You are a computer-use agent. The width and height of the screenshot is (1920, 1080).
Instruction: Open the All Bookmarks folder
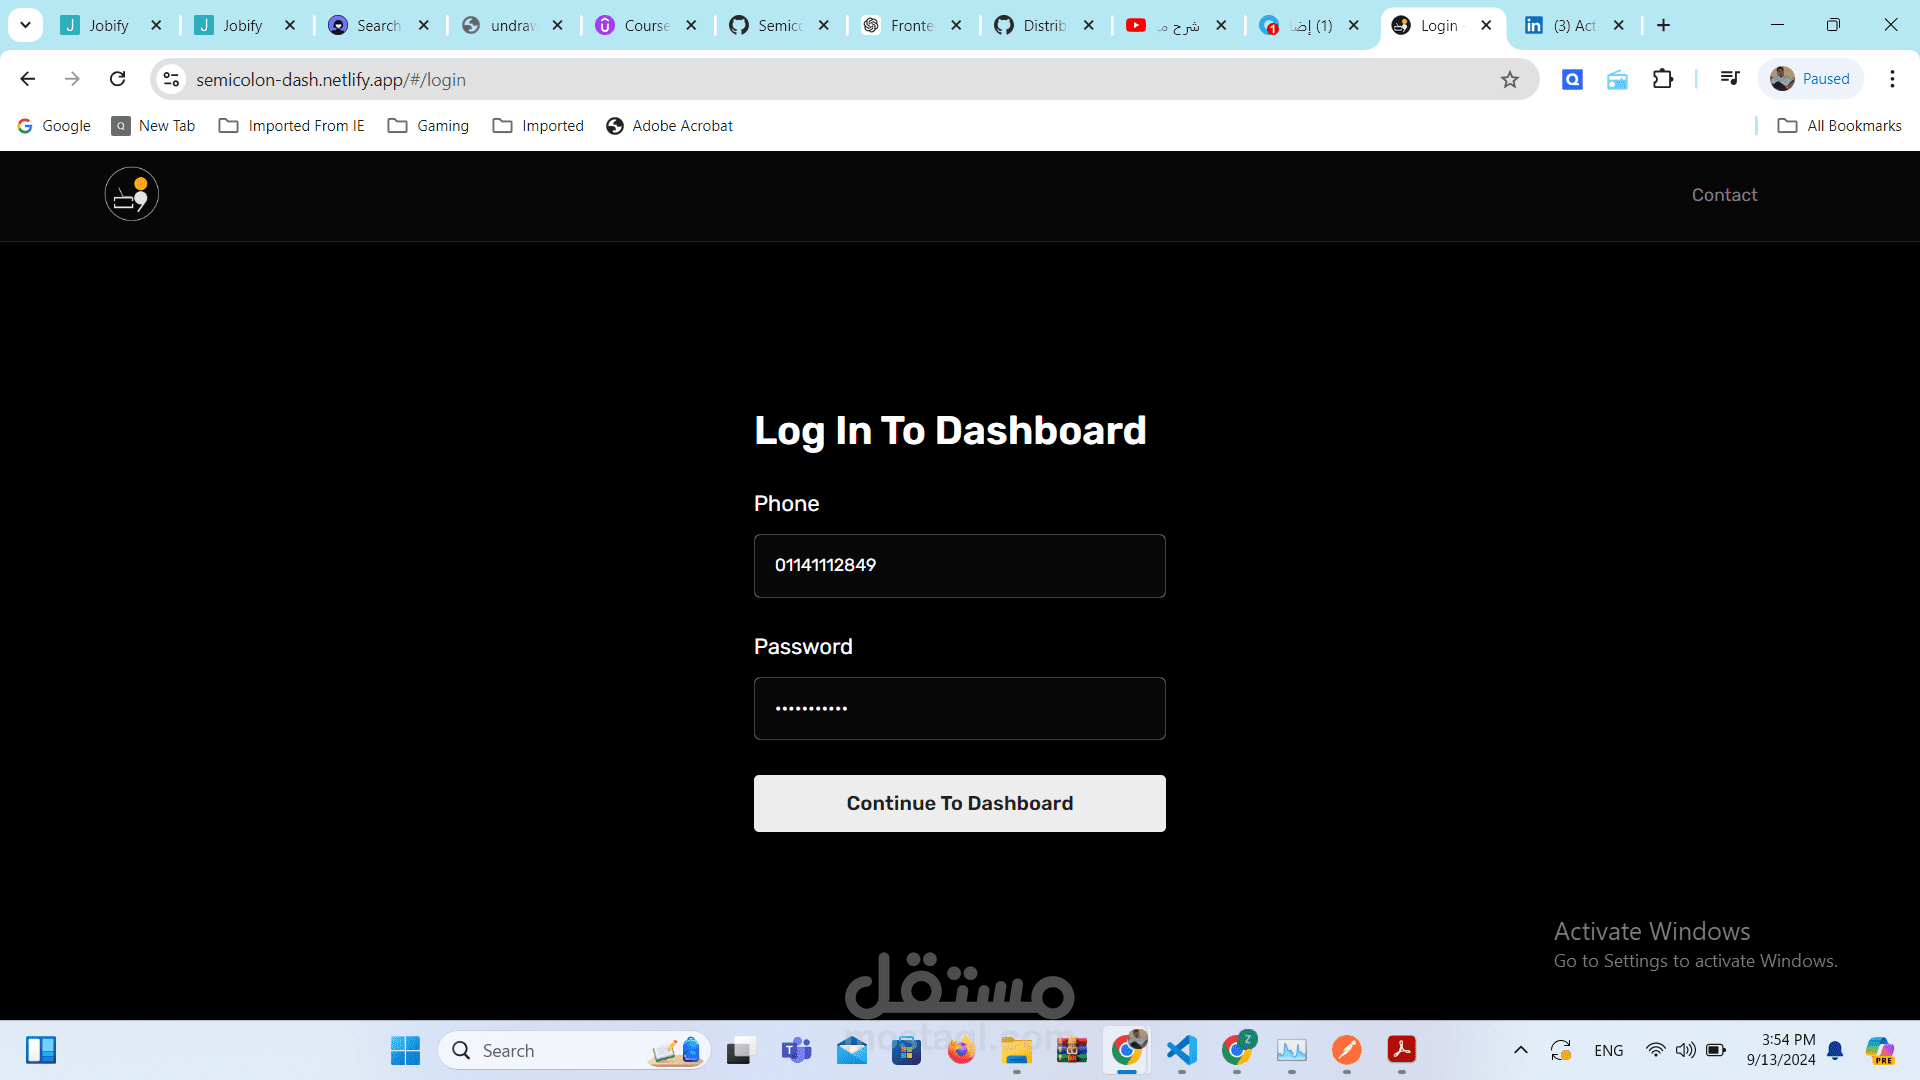(x=1839, y=126)
